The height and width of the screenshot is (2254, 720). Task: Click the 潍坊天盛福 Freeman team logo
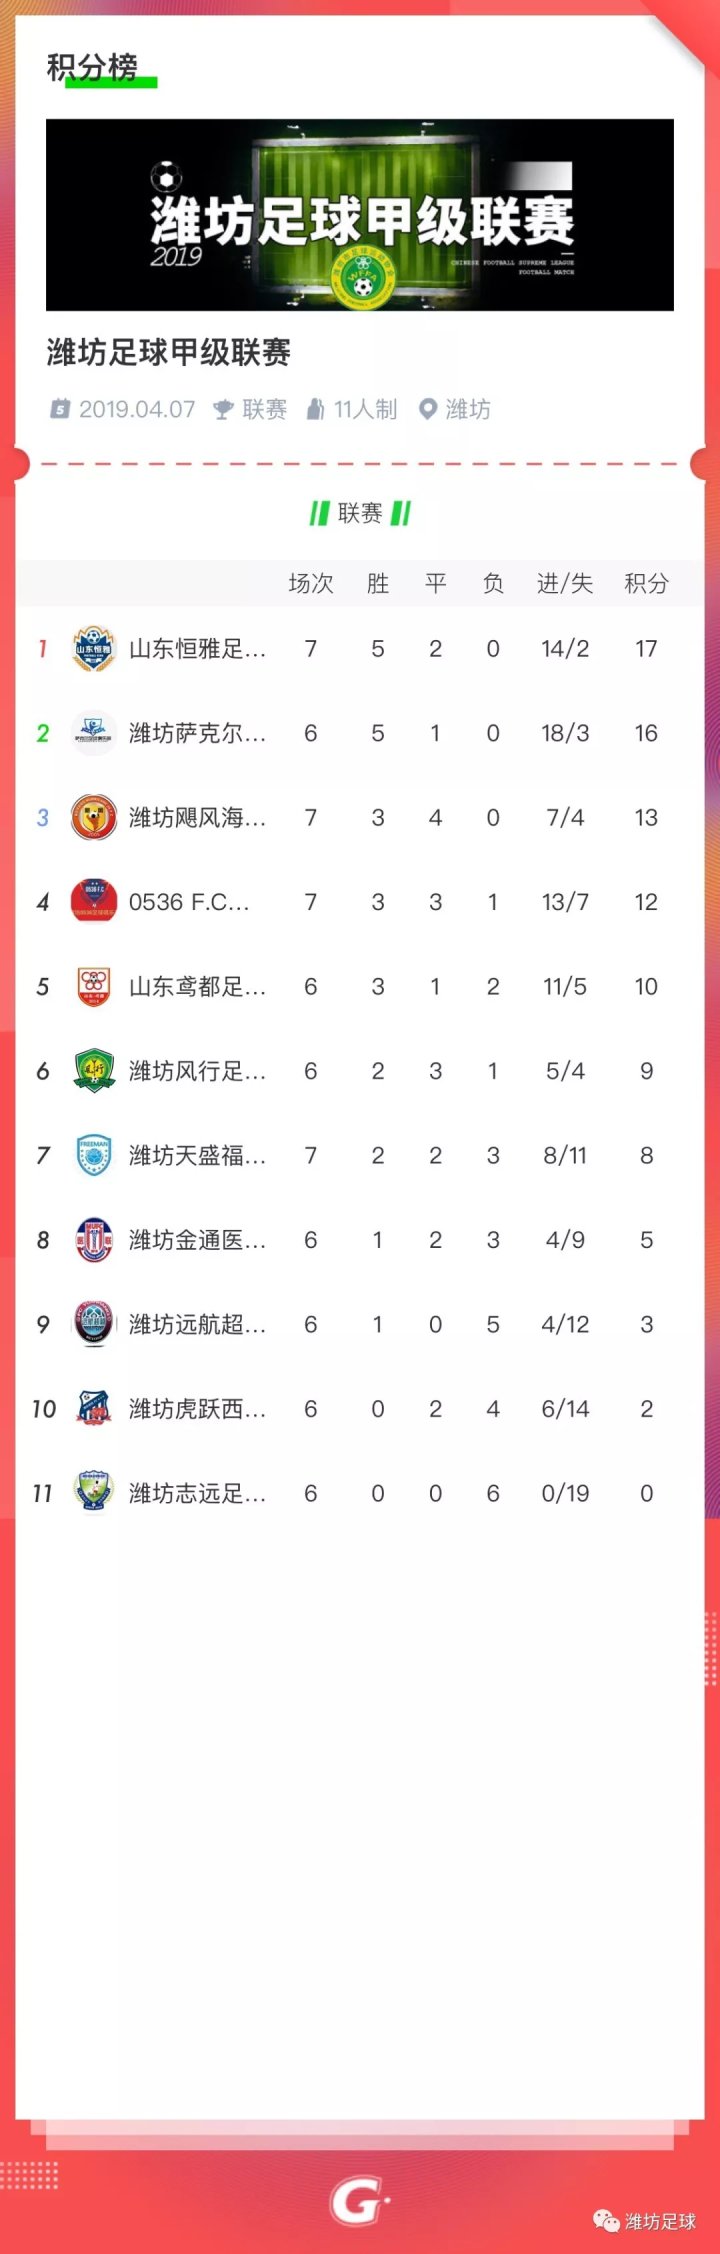pos(94,1156)
